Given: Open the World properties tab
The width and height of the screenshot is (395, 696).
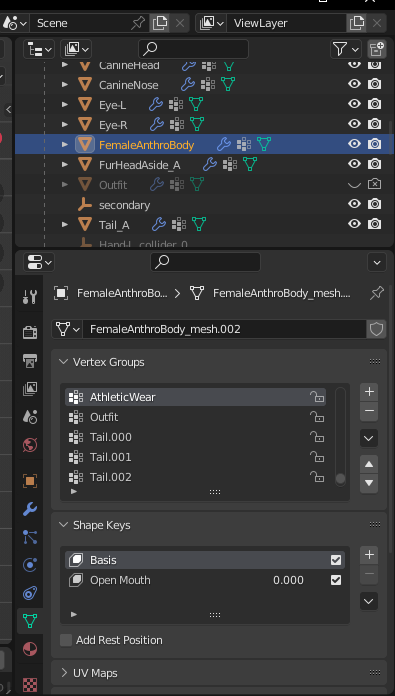Looking at the screenshot, I should point(30,445).
